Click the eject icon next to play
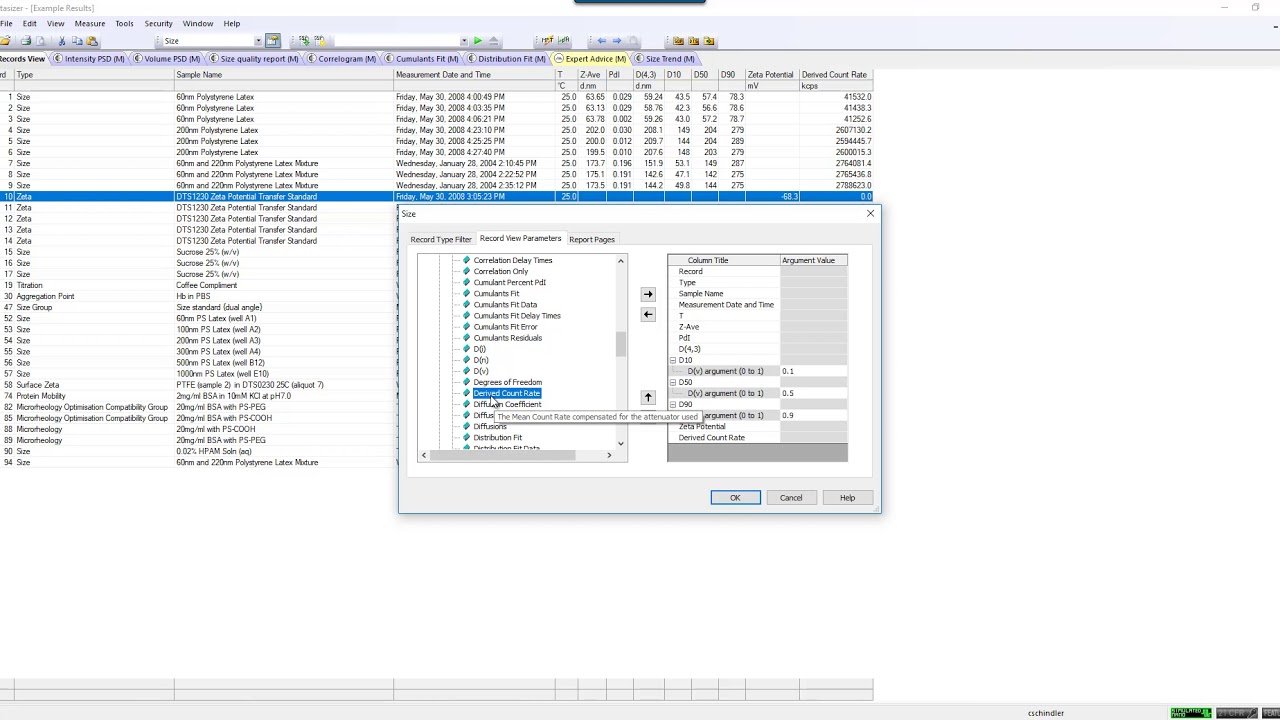Screen dimensions: 1280x720 pyautogui.click(x=493, y=41)
